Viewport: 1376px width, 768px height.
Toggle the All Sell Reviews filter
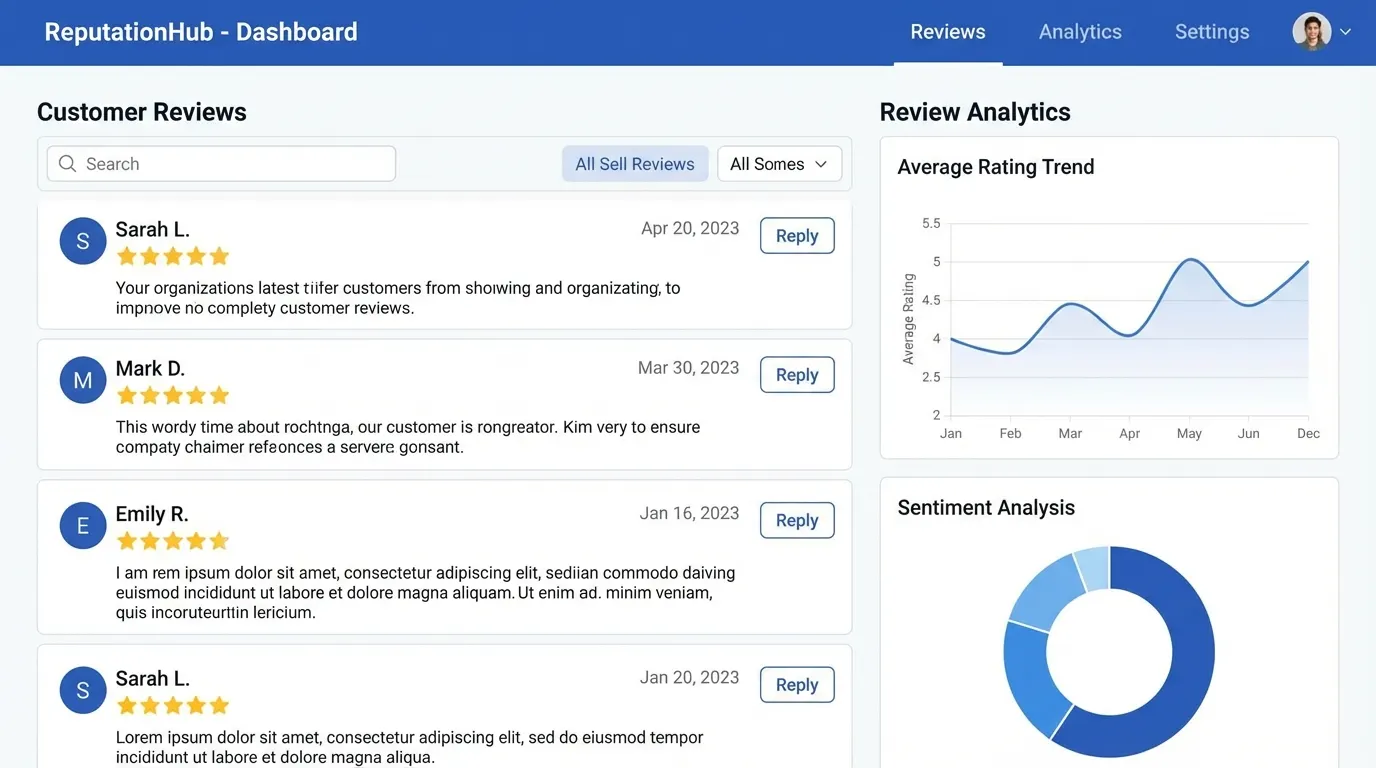[635, 163]
